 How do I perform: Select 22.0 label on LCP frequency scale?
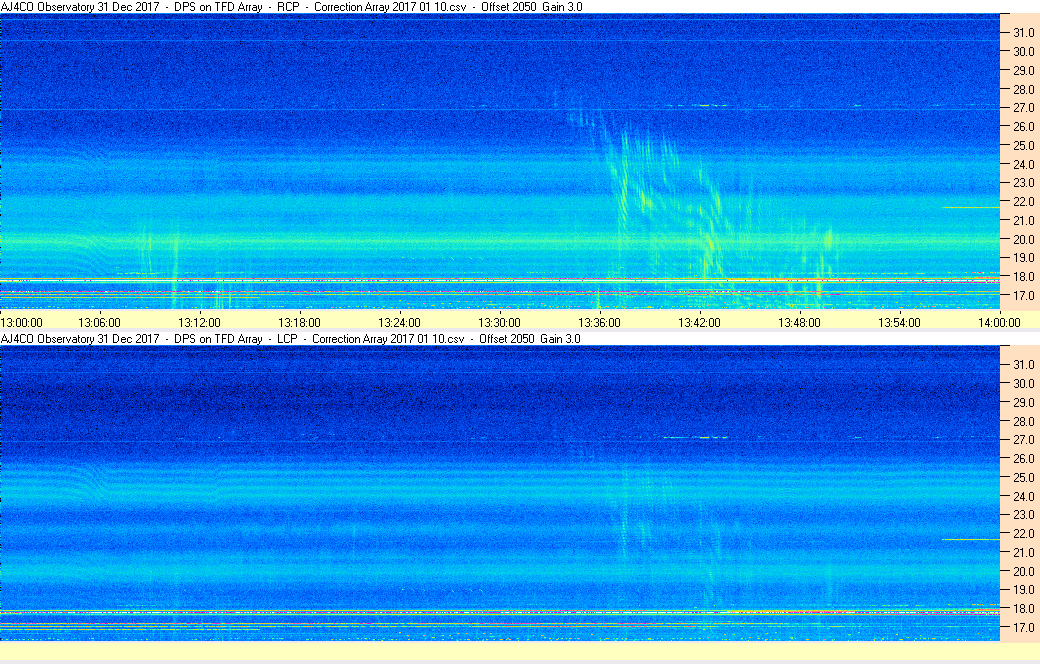(x=1023, y=533)
